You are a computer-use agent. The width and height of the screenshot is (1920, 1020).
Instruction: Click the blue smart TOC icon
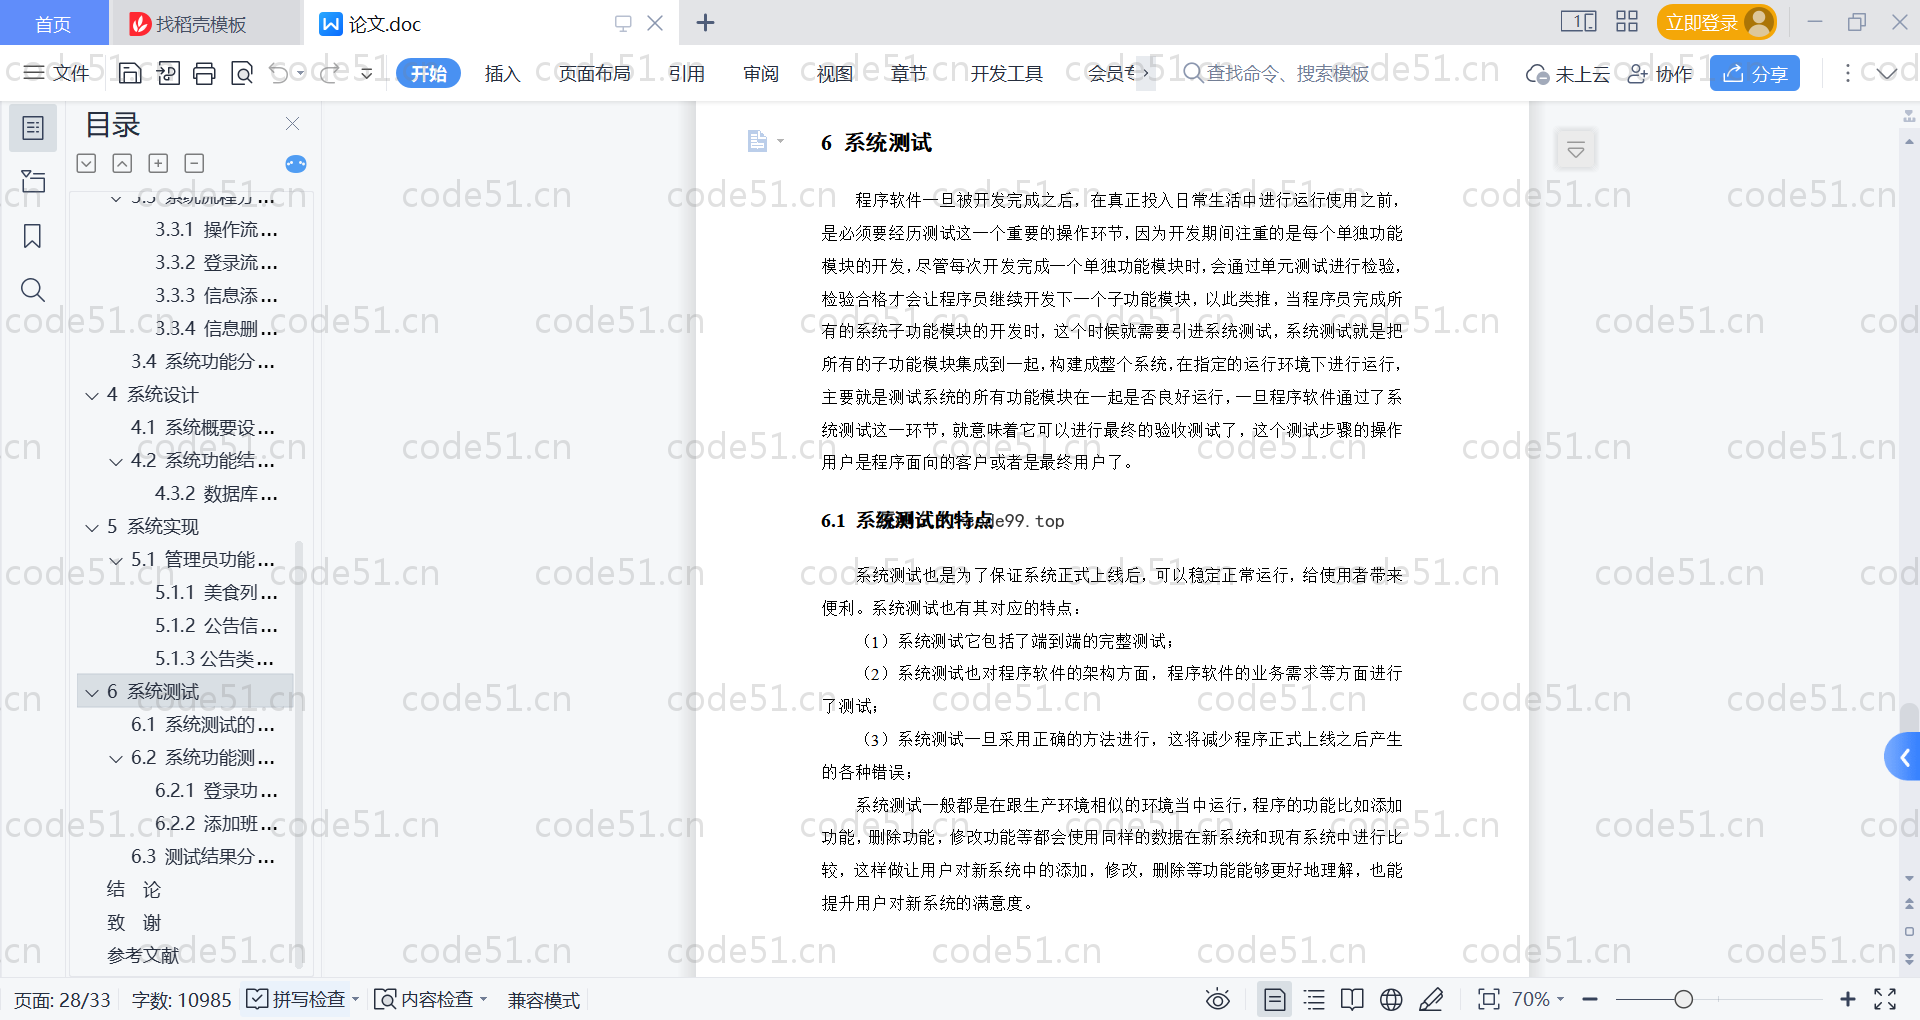(x=296, y=164)
